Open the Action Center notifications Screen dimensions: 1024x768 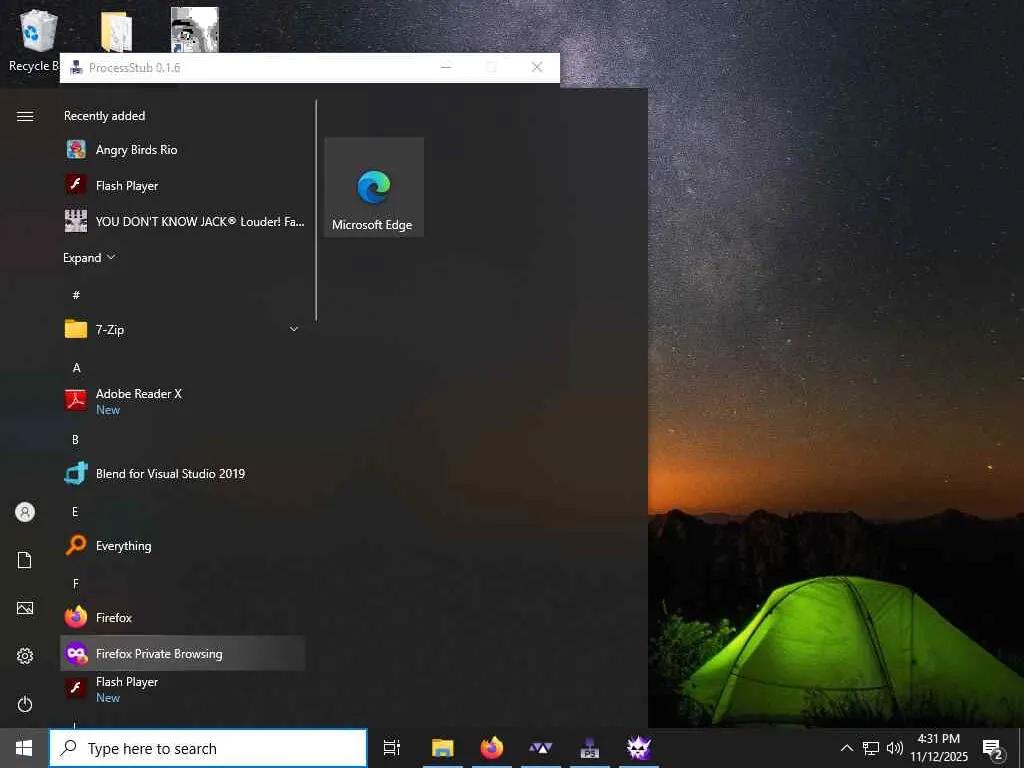[993, 748]
